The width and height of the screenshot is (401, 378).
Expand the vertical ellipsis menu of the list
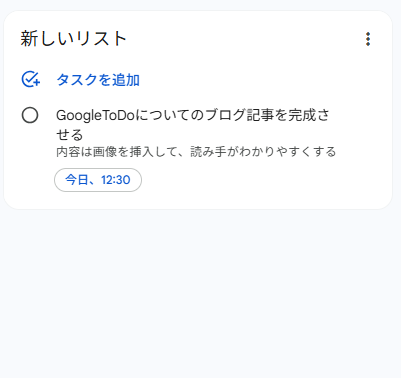coord(368,39)
